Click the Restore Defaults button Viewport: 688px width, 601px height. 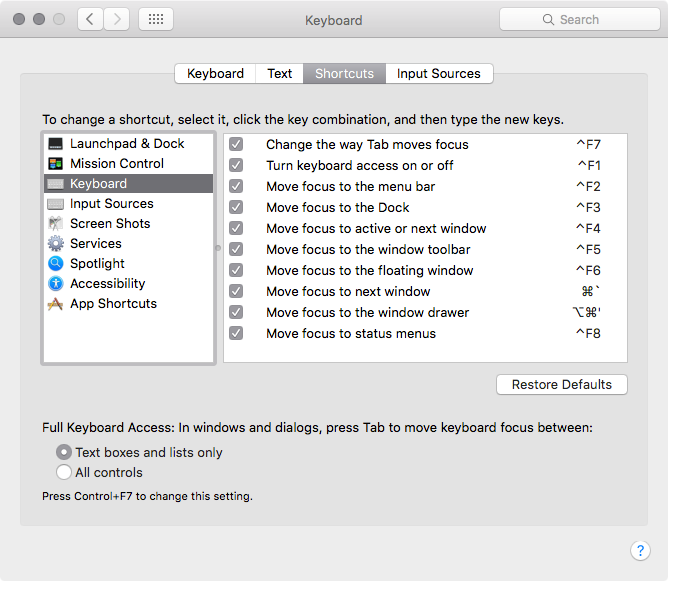562,385
